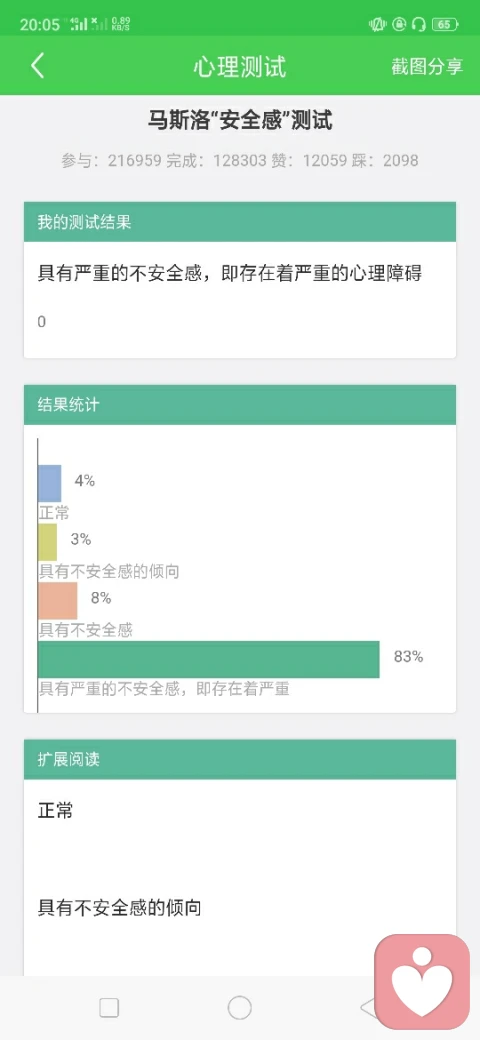This screenshot has height=1040, width=480.
Task: Tap the Android recent apps square
Action: [109, 1008]
